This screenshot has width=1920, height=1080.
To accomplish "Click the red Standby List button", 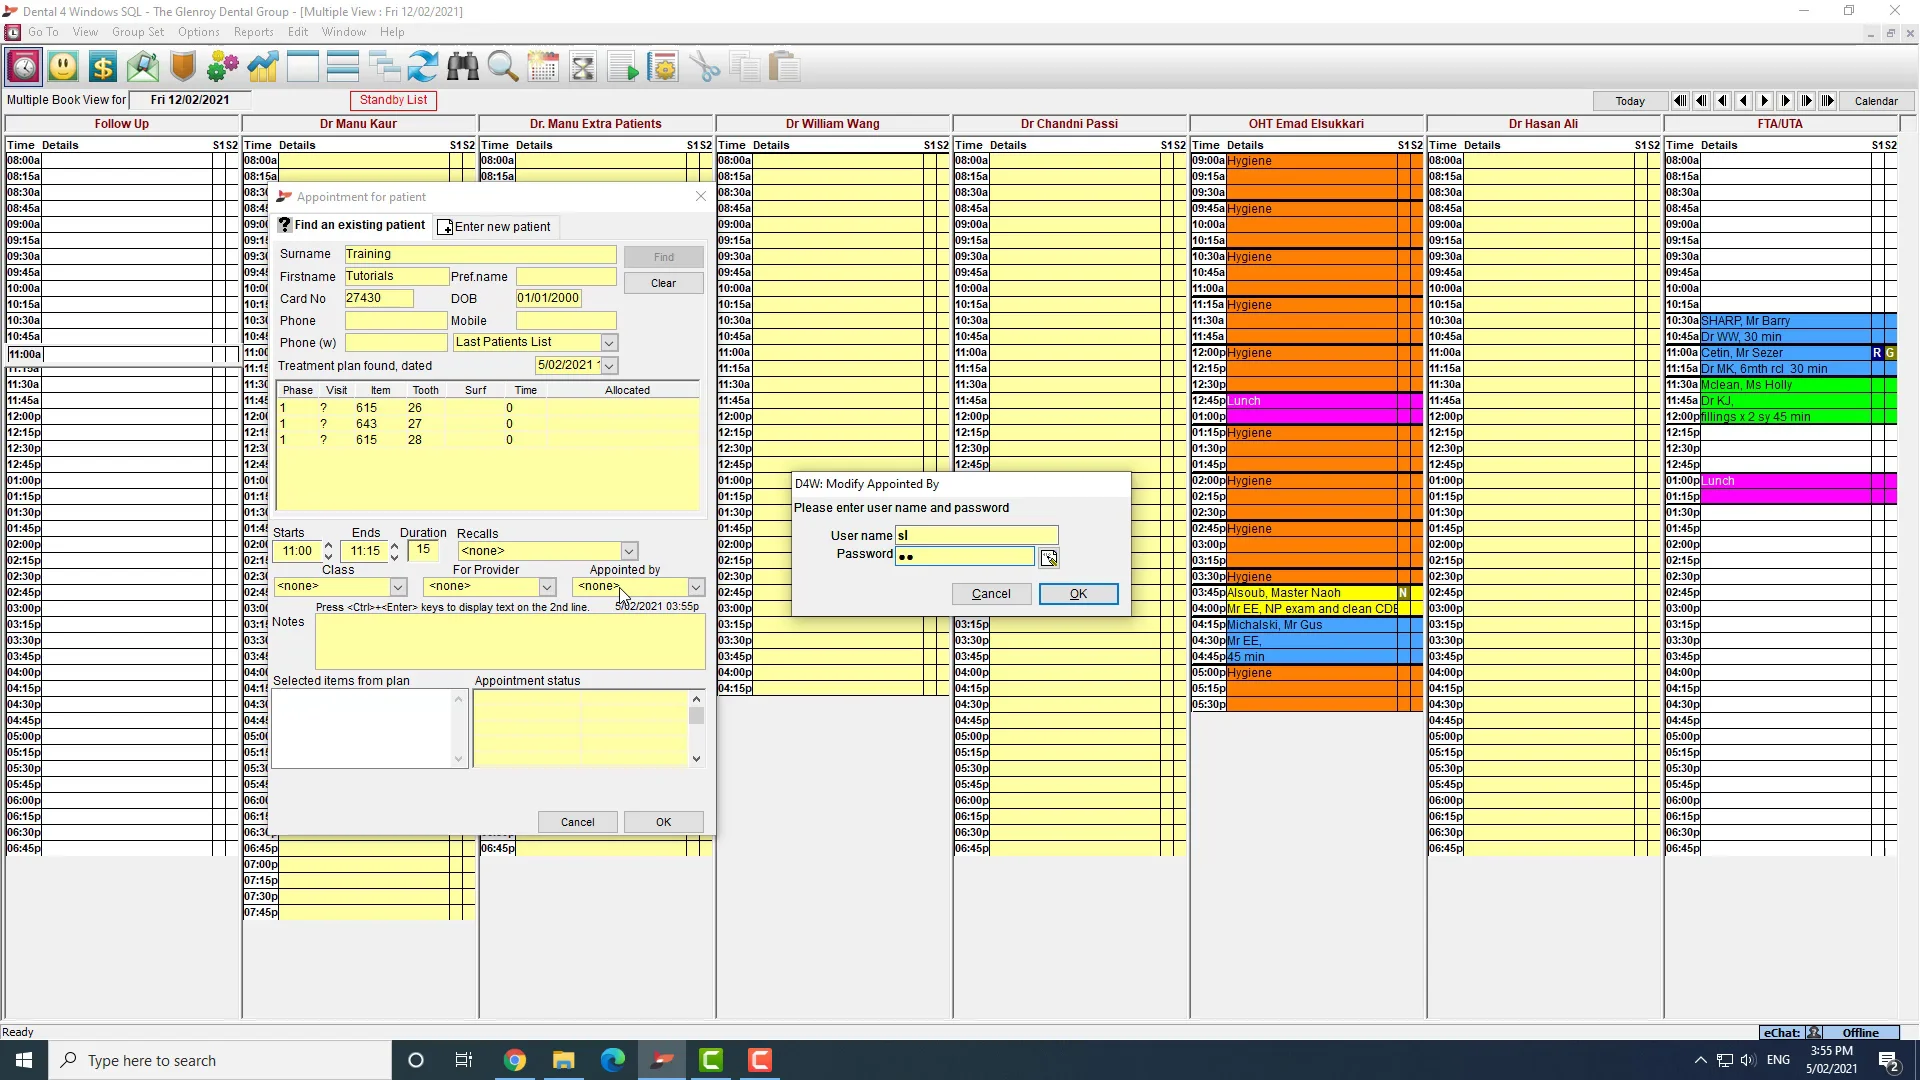I will click(x=393, y=100).
